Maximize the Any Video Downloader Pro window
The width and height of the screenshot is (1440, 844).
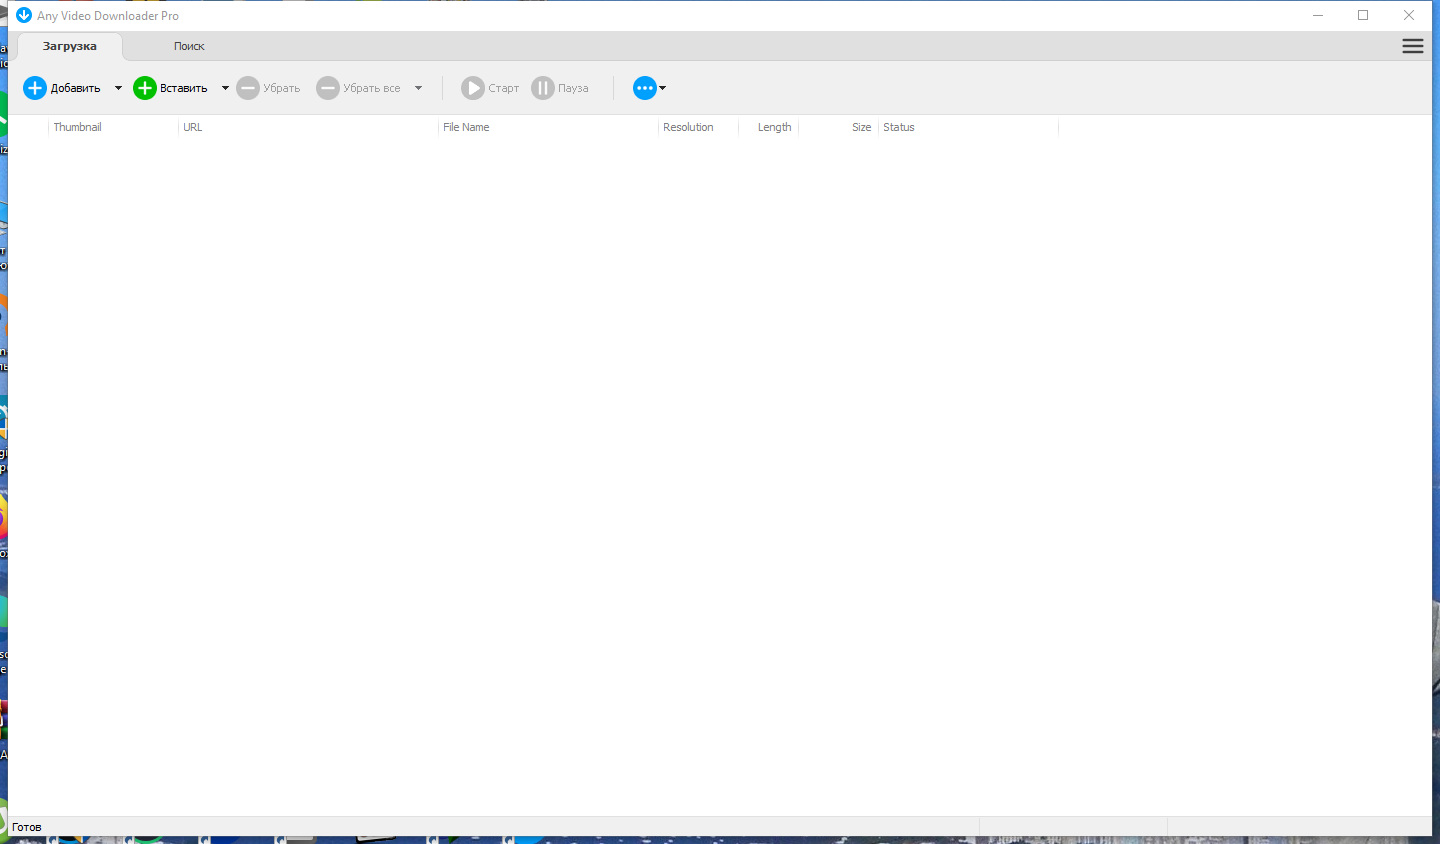click(1363, 15)
